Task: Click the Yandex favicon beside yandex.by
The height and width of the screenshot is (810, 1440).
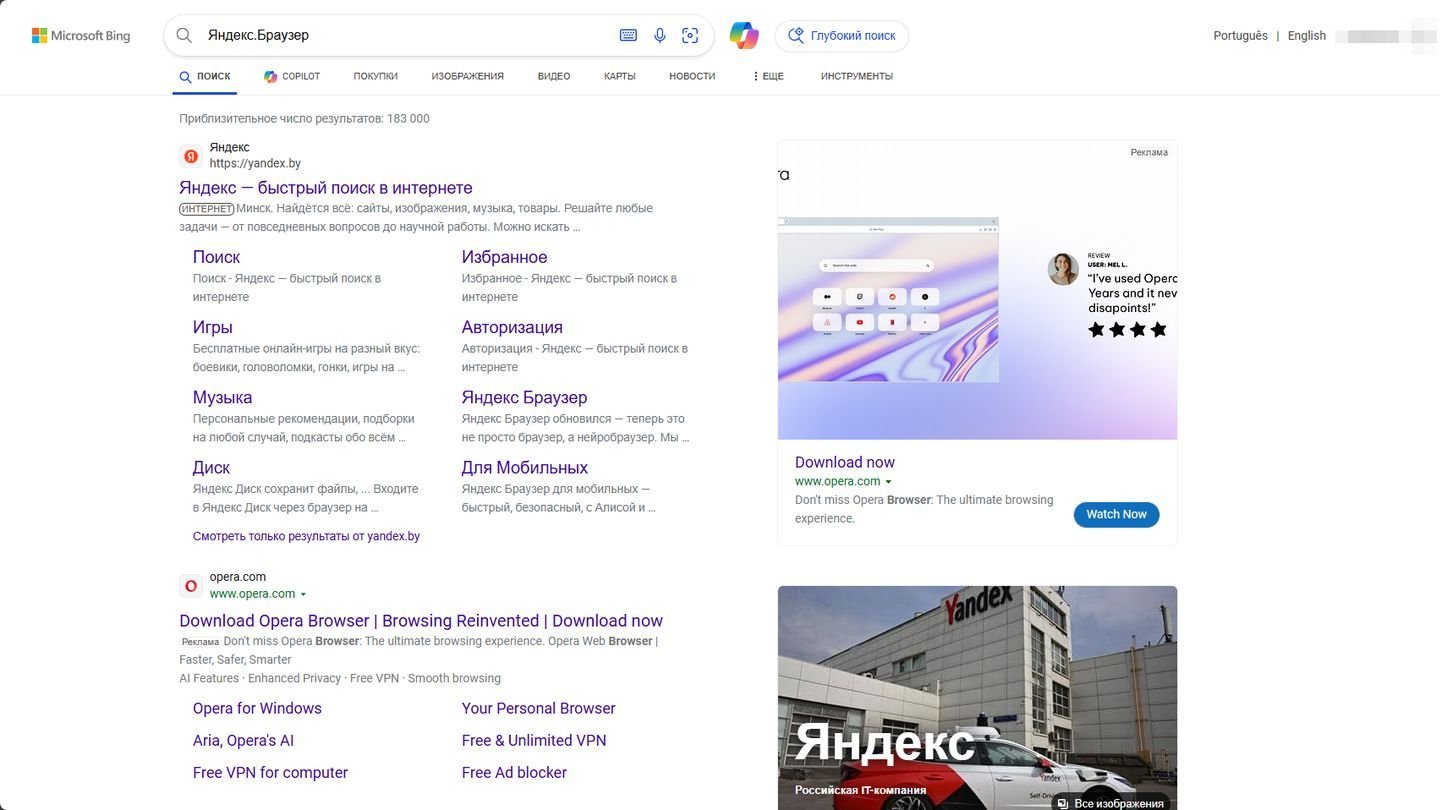Action: (191, 156)
